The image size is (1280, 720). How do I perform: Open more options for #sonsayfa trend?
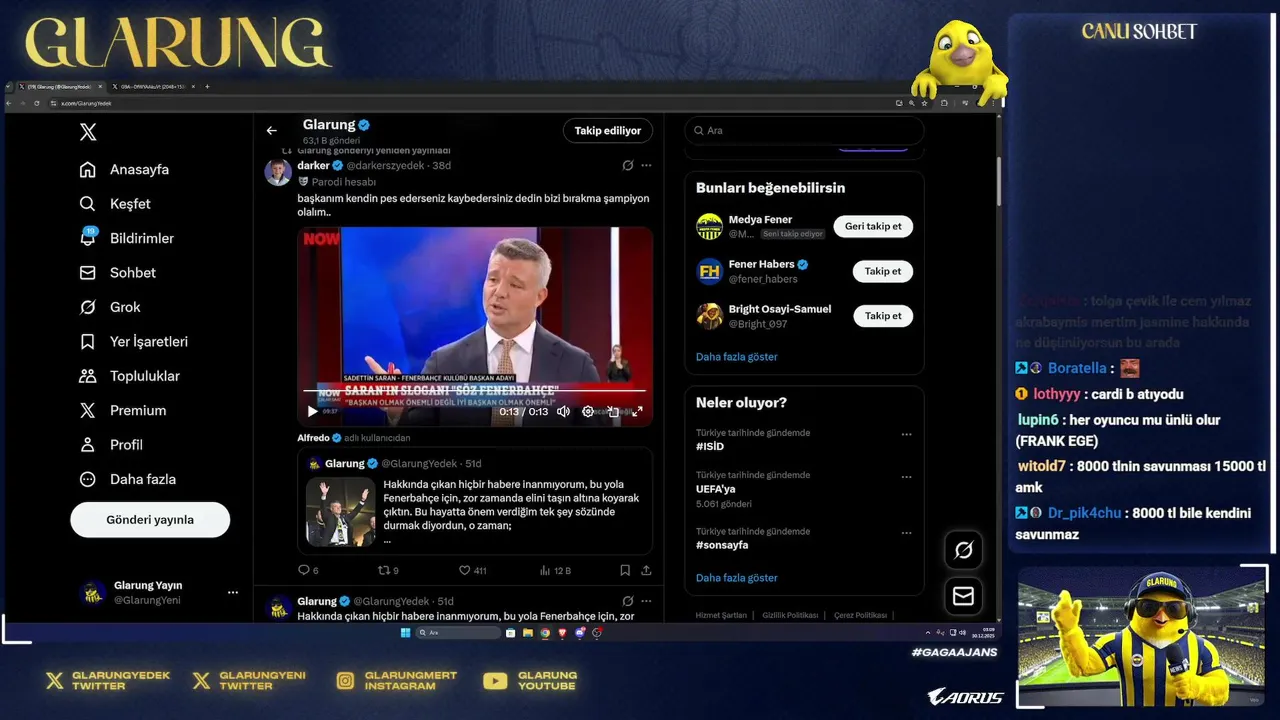click(906, 533)
